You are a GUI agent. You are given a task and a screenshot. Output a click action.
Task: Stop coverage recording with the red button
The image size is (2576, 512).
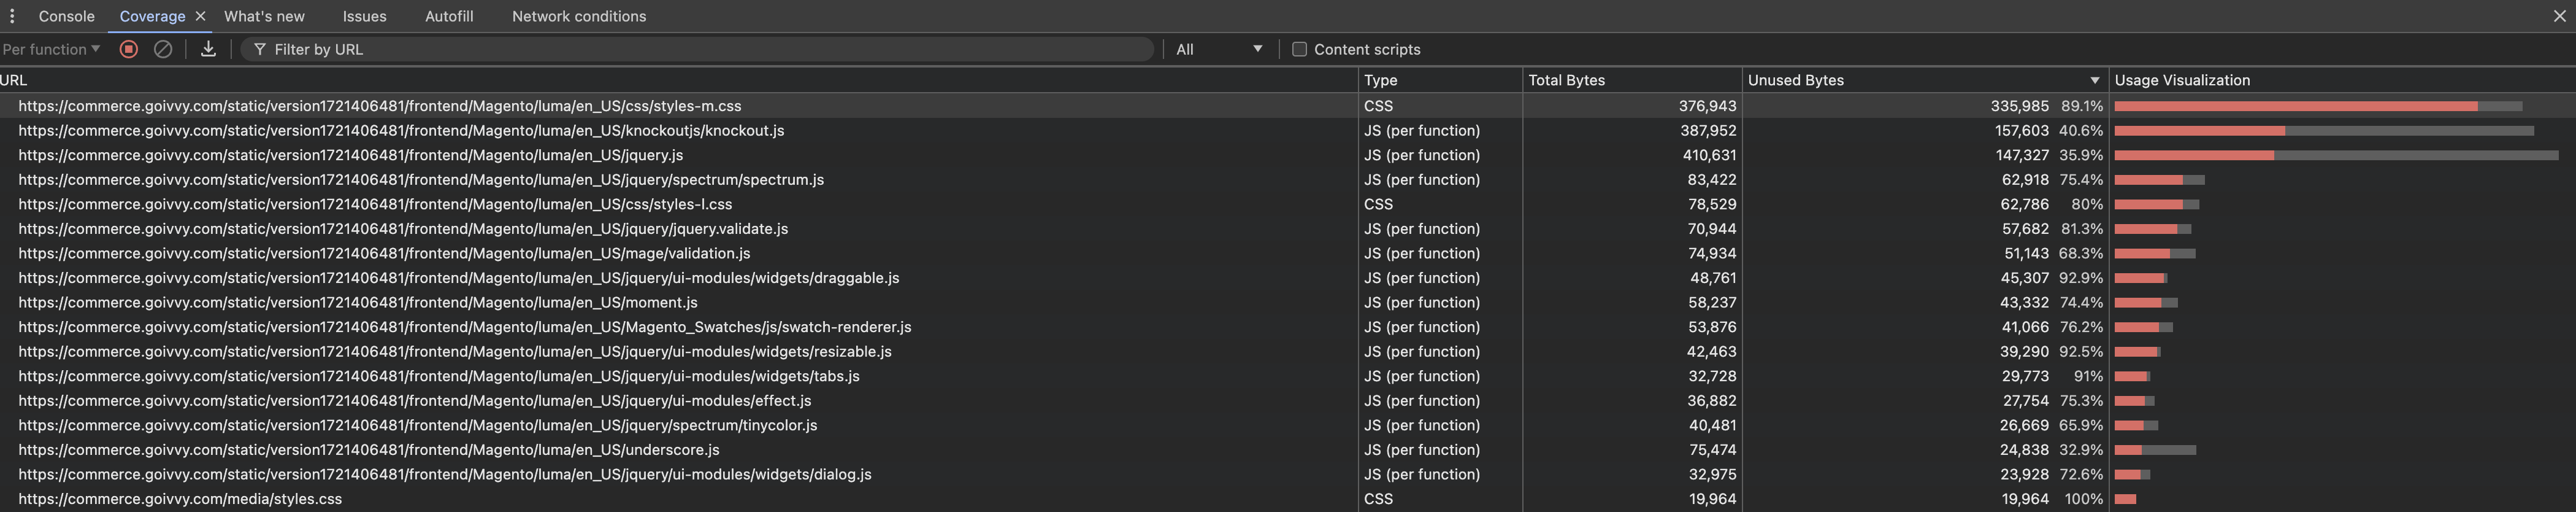(128, 49)
